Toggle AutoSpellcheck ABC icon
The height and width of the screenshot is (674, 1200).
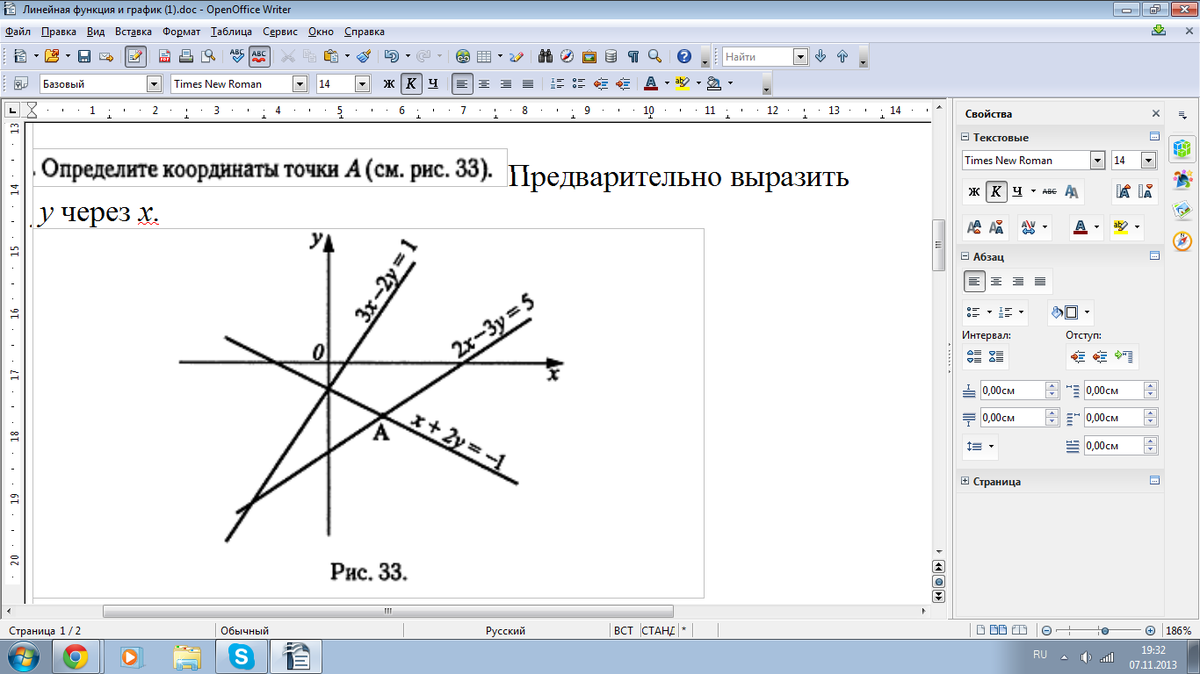coord(259,56)
